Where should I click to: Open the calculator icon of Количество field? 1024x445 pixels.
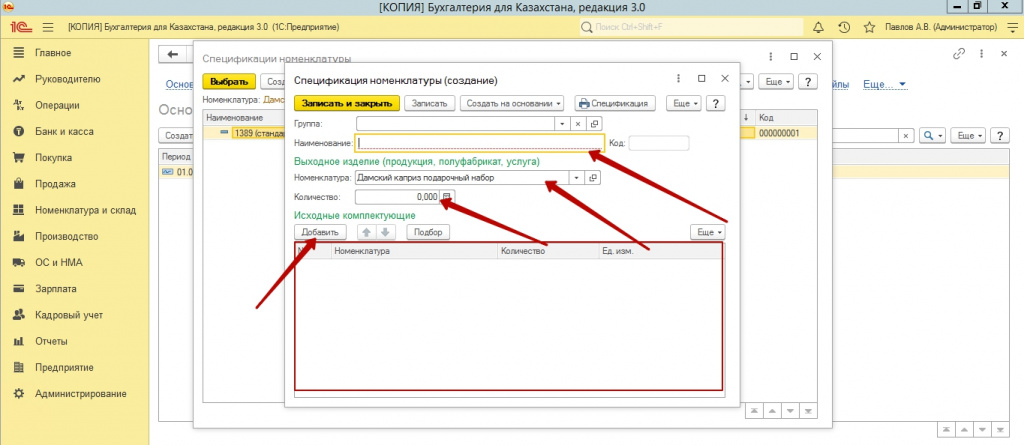[447, 197]
